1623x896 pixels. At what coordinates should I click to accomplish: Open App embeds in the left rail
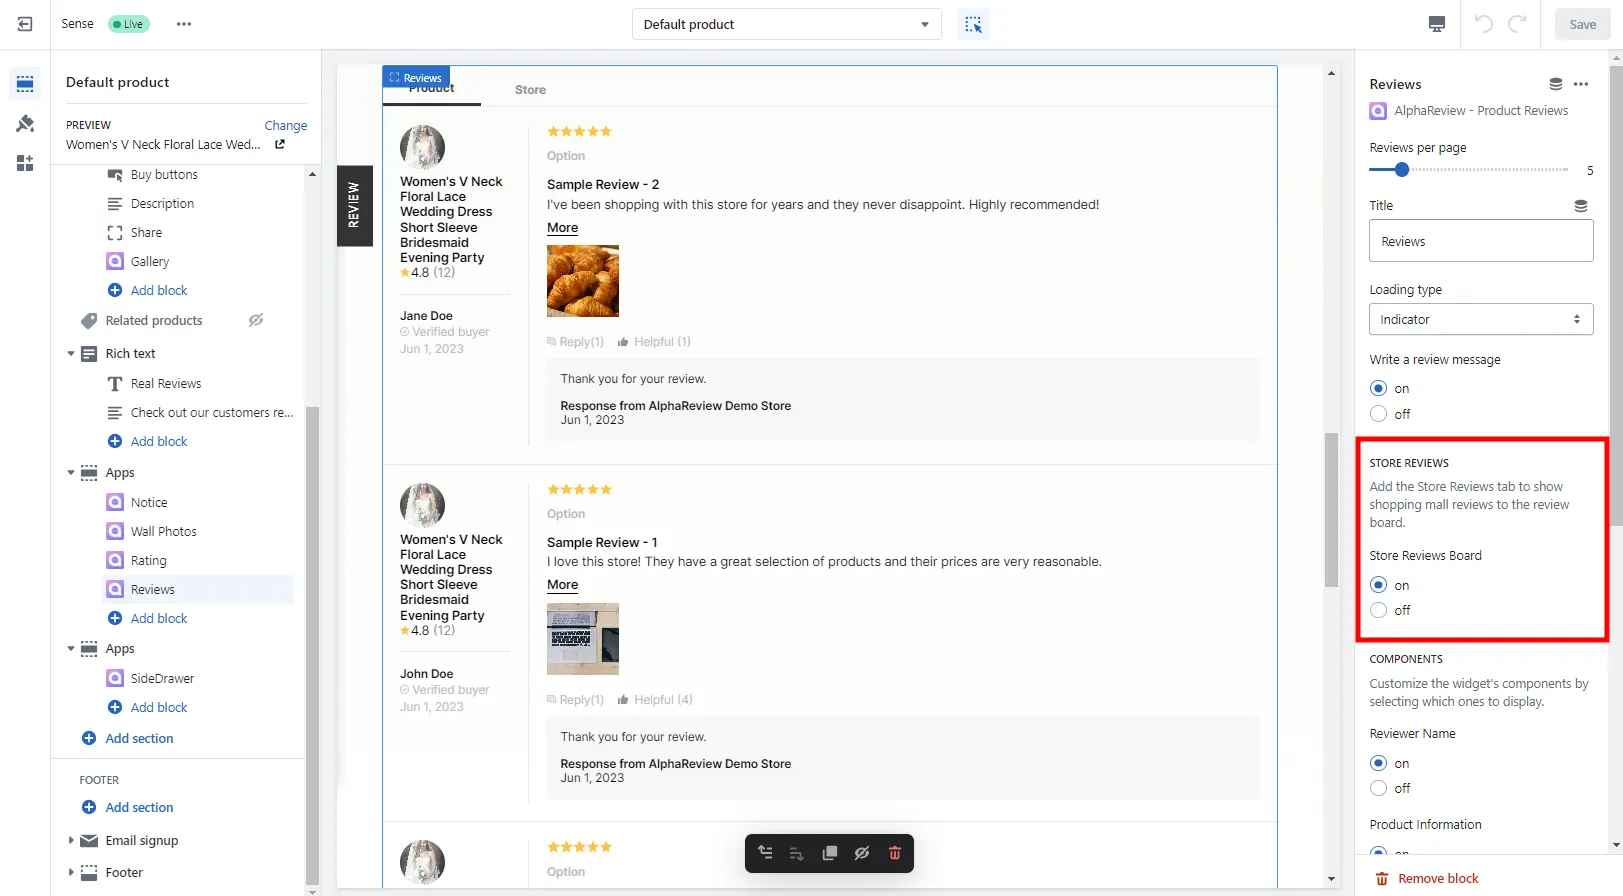pyautogui.click(x=25, y=163)
